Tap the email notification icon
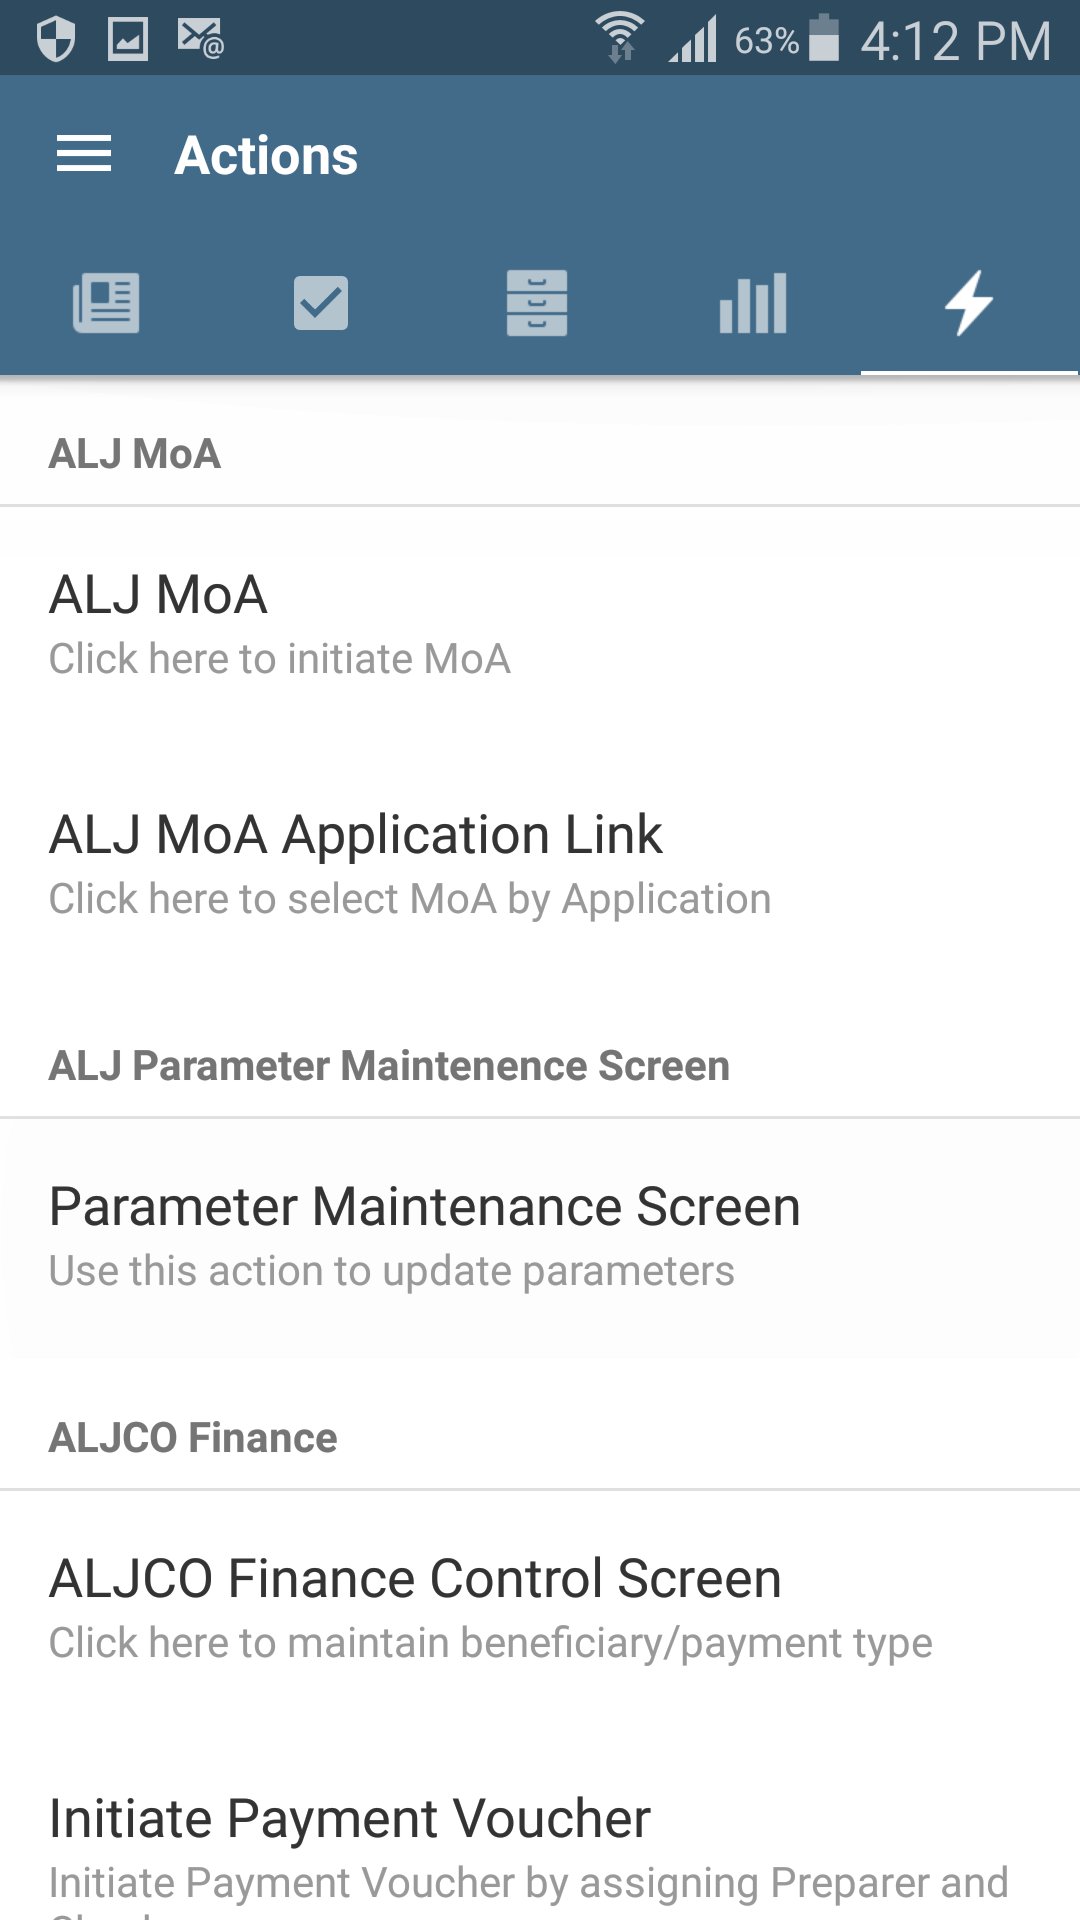Image resolution: width=1080 pixels, height=1920 pixels. (201, 40)
